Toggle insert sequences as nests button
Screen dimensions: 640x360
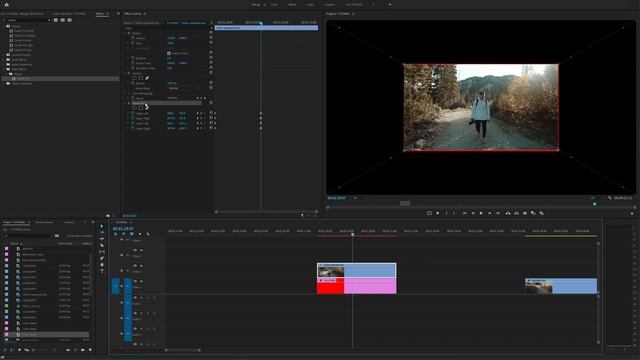coord(115,234)
